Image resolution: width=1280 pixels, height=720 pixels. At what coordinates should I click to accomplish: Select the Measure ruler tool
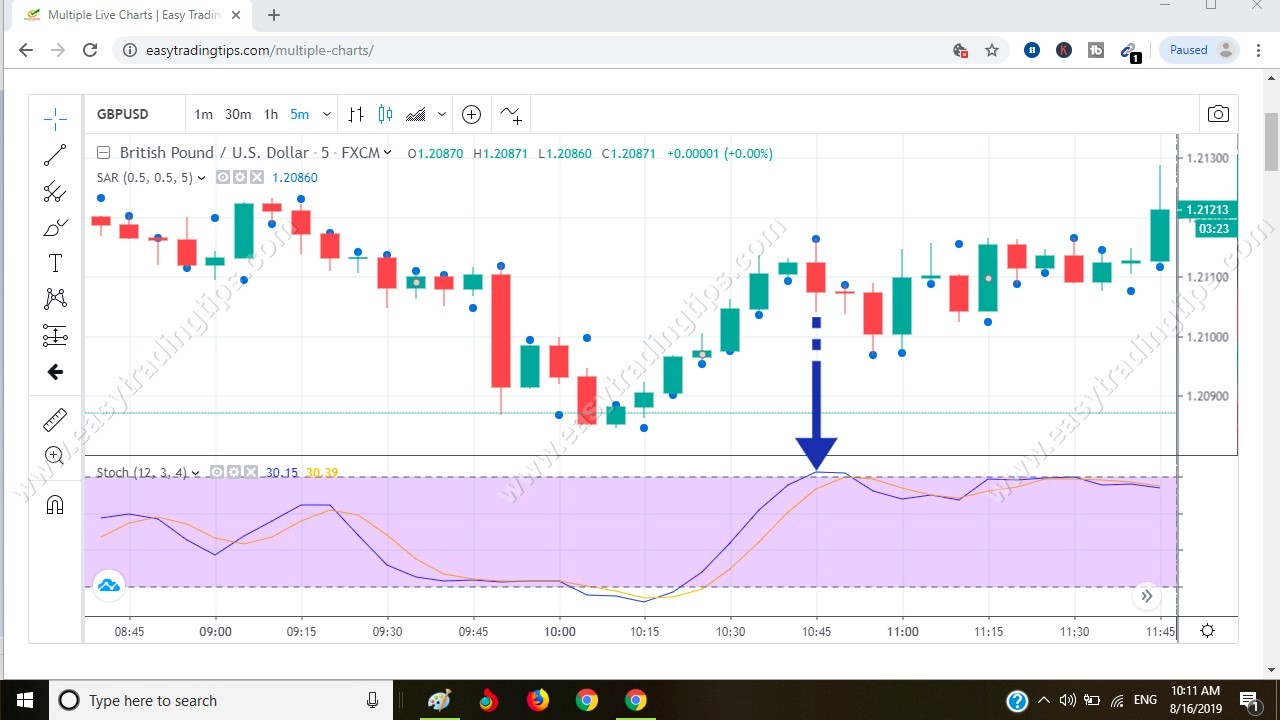(55, 419)
